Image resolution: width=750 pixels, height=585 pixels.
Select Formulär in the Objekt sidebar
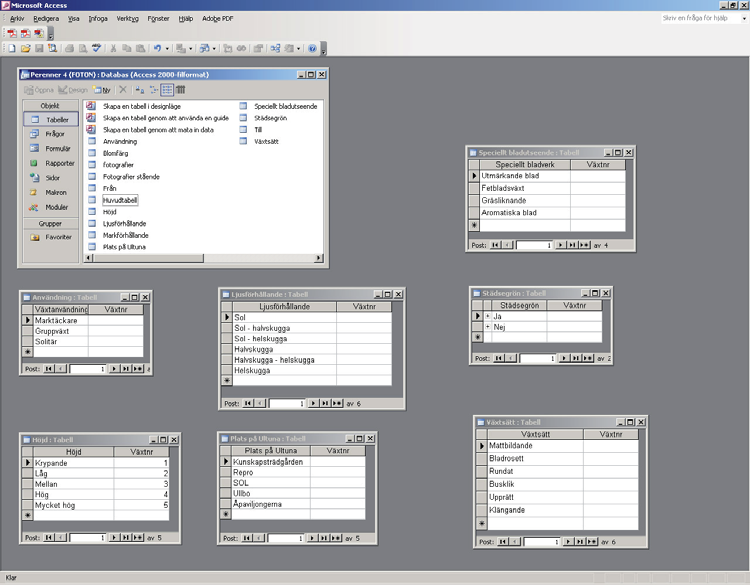click(x=50, y=148)
